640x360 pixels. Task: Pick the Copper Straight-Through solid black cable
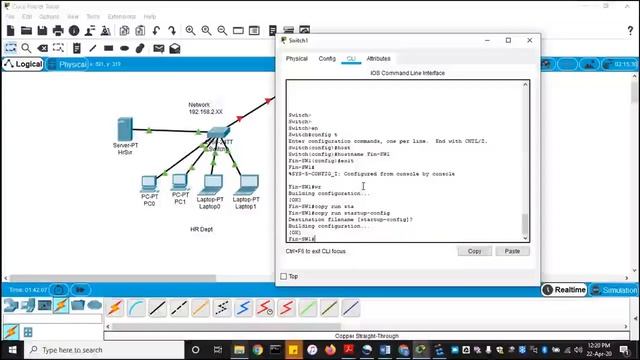point(158,308)
